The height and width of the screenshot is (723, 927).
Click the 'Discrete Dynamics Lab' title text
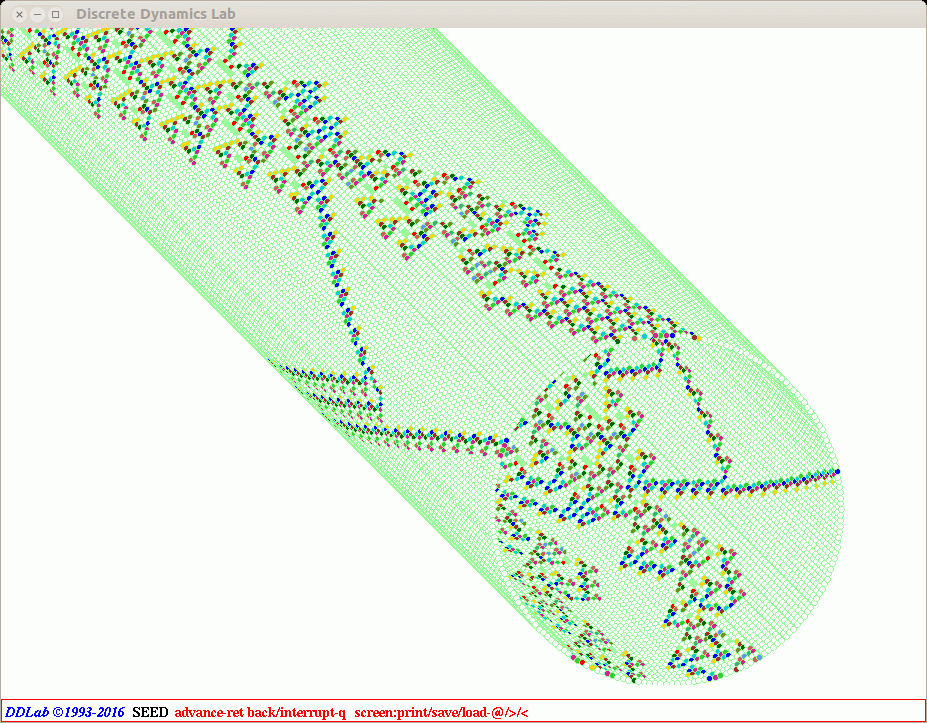tap(155, 14)
